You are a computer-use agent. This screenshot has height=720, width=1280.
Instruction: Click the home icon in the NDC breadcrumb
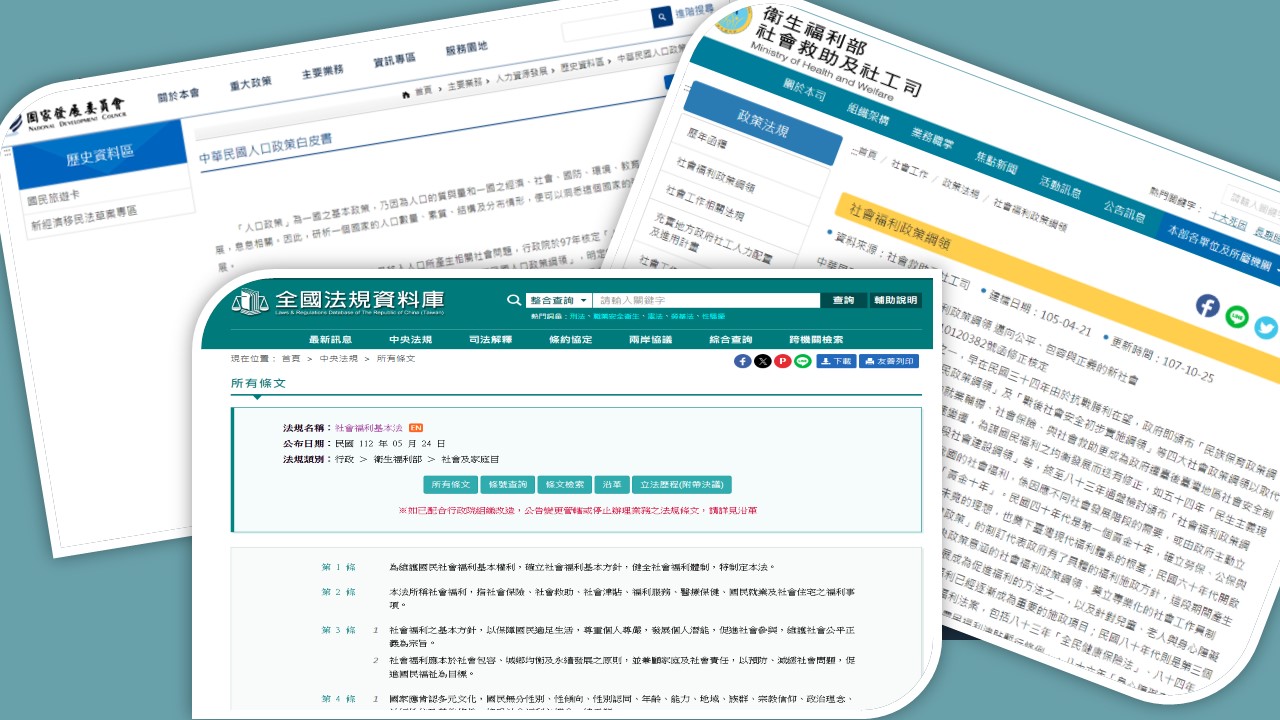click(x=405, y=94)
